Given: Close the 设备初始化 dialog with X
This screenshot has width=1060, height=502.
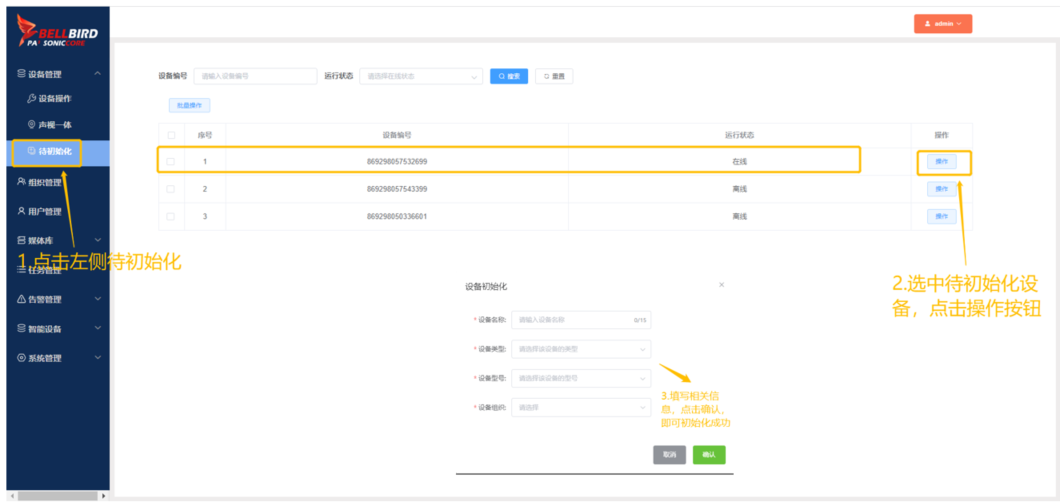Looking at the screenshot, I should [x=722, y=286].
